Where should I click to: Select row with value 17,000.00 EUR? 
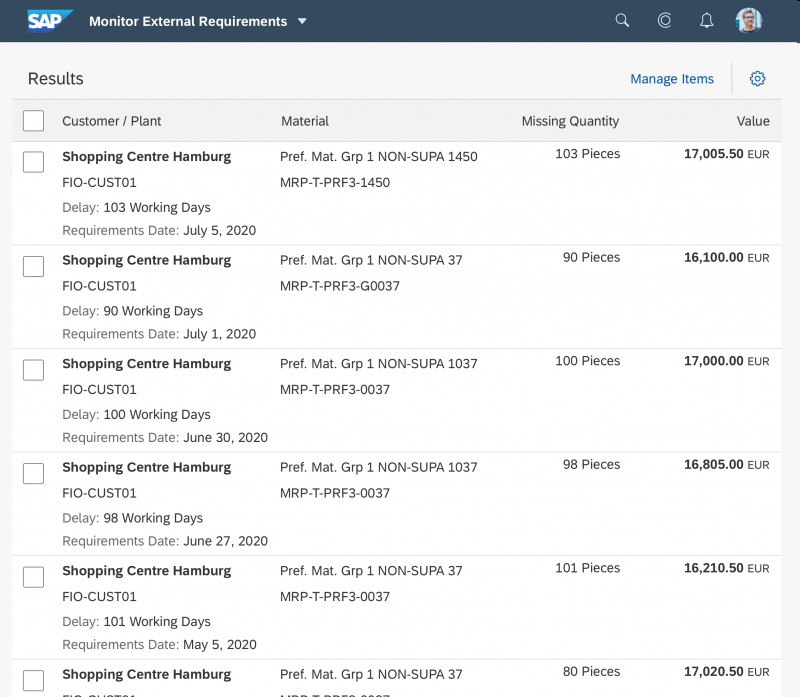tap(34, 369)
